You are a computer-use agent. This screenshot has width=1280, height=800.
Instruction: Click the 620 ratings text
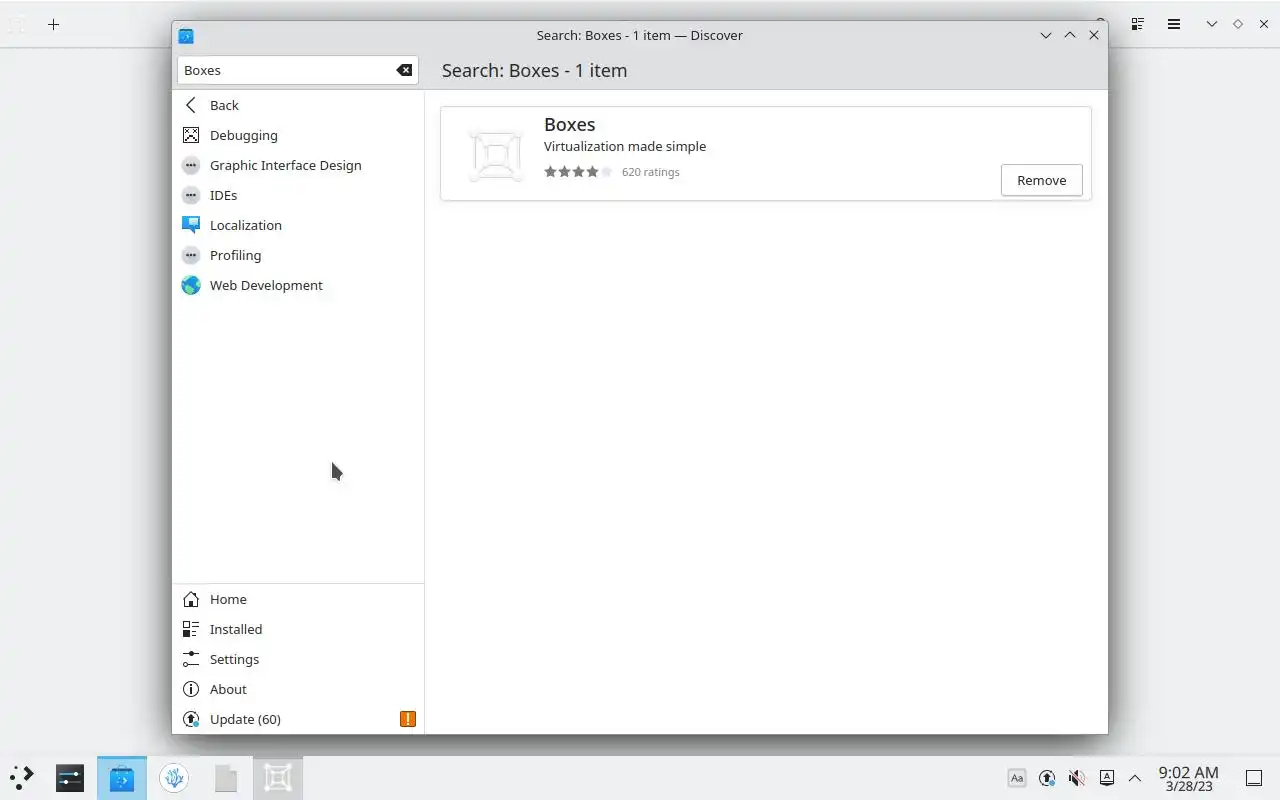pyautogui.click(x=650, y=172)
